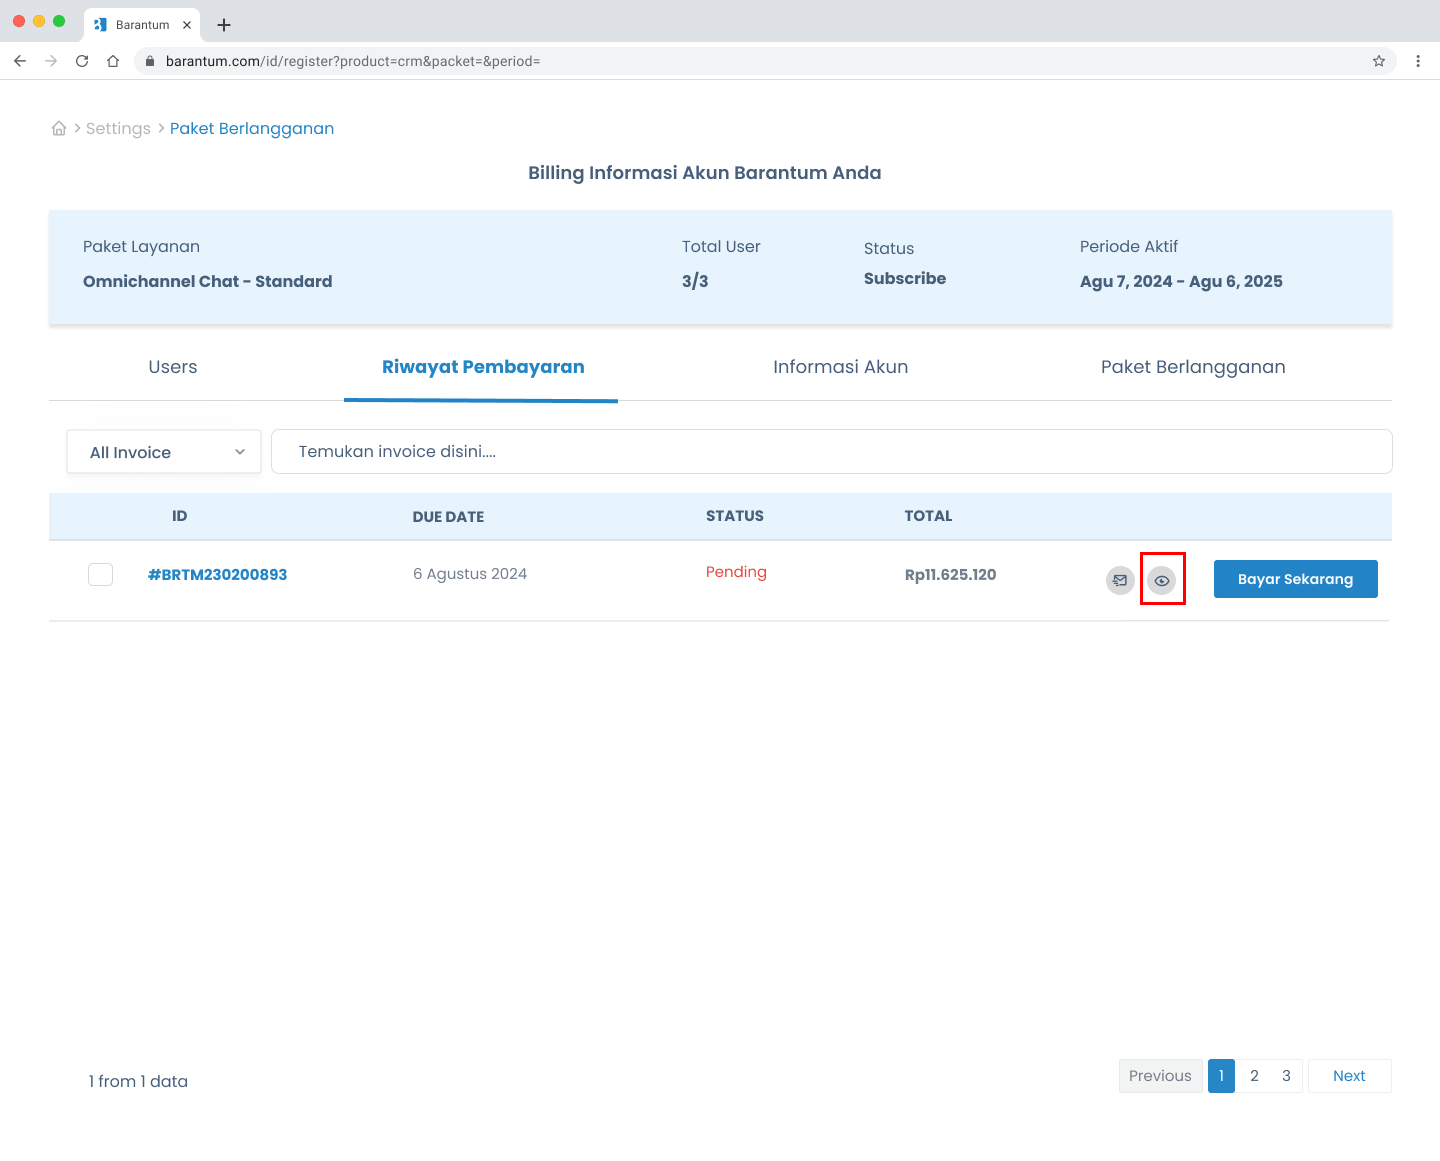1440x1161 pixels.
Task: Click the 3/3 total user value
Action: (695, 282)
